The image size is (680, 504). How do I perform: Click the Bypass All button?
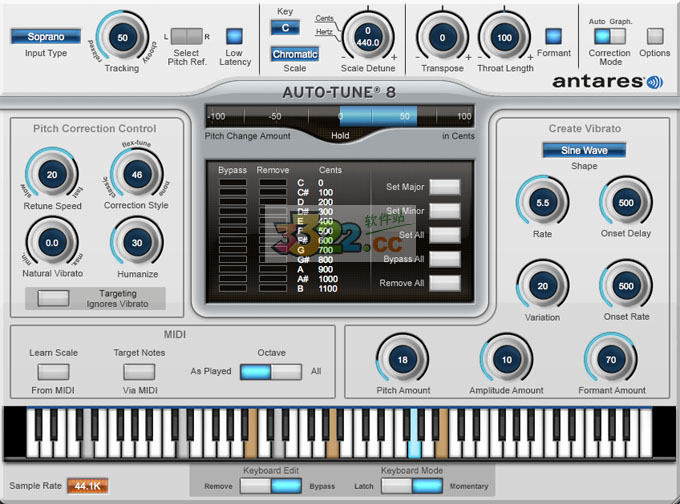[445, 259]
